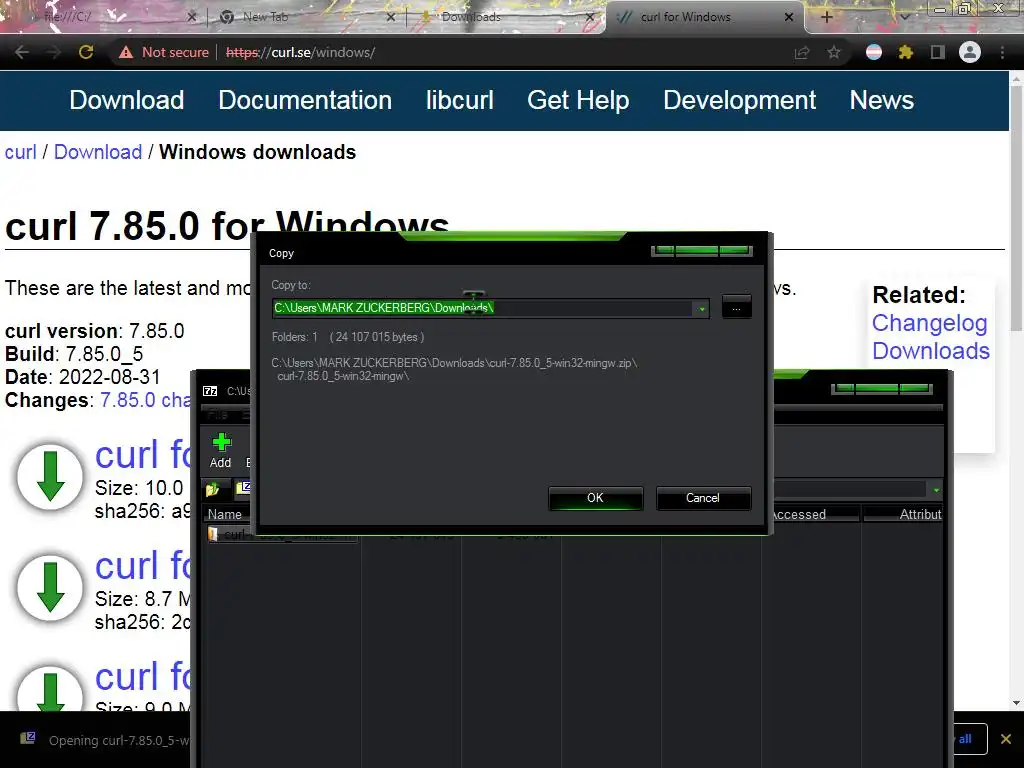Open the Changelog related link

click(x=929, y=323)
